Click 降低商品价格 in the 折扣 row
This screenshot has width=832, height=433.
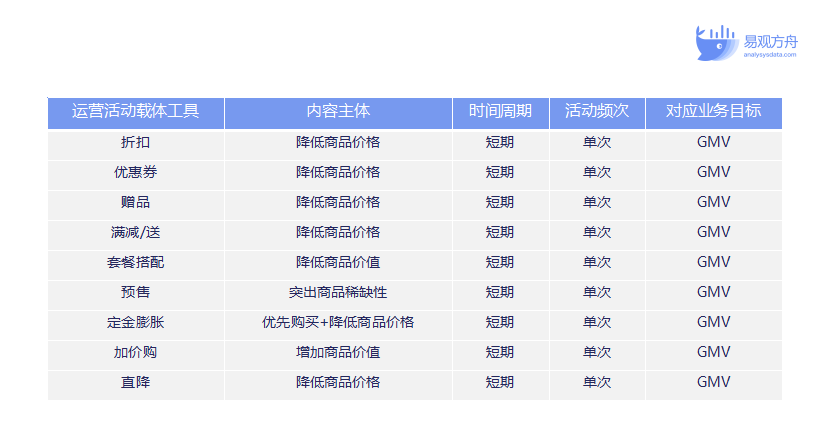tap(338, 142)
